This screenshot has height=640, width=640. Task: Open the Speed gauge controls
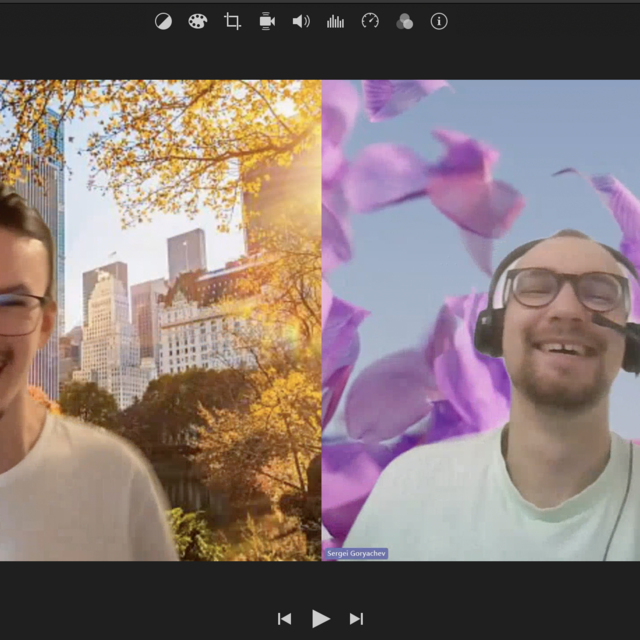pos(370,21)
